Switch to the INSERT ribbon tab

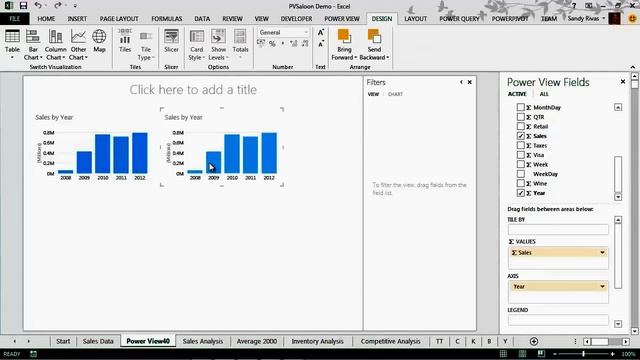[77, 19]
